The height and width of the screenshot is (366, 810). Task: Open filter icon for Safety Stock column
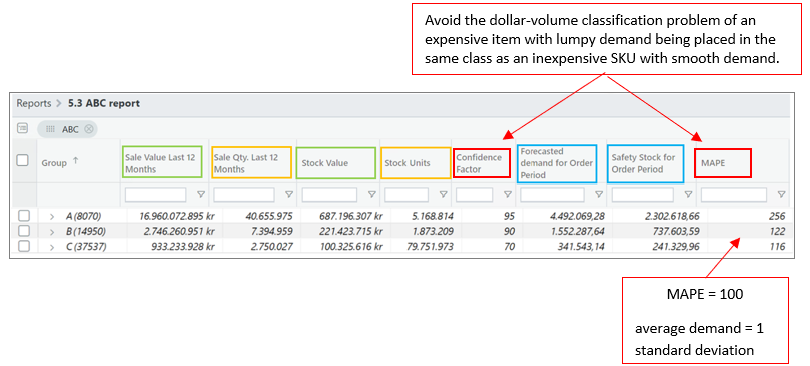[688, 195]
